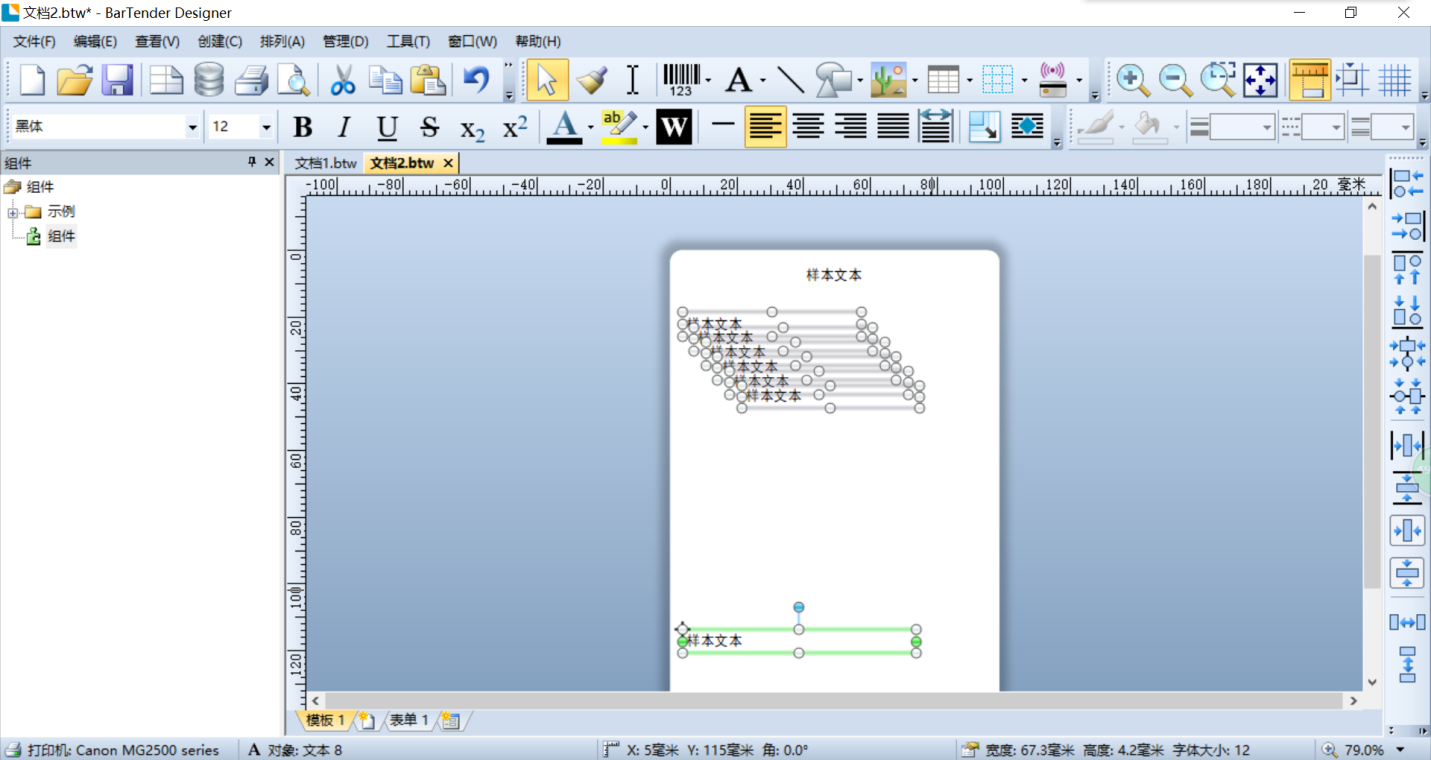
Task: Save the document with floppy disk icon
Action: tap(118, 80)
